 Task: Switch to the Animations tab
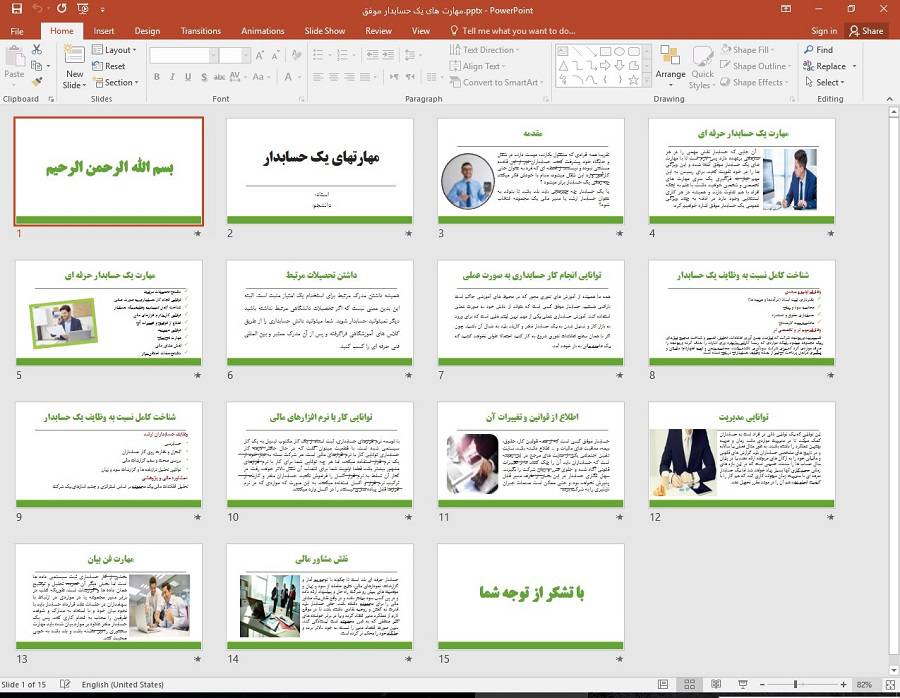click(262, 30)
